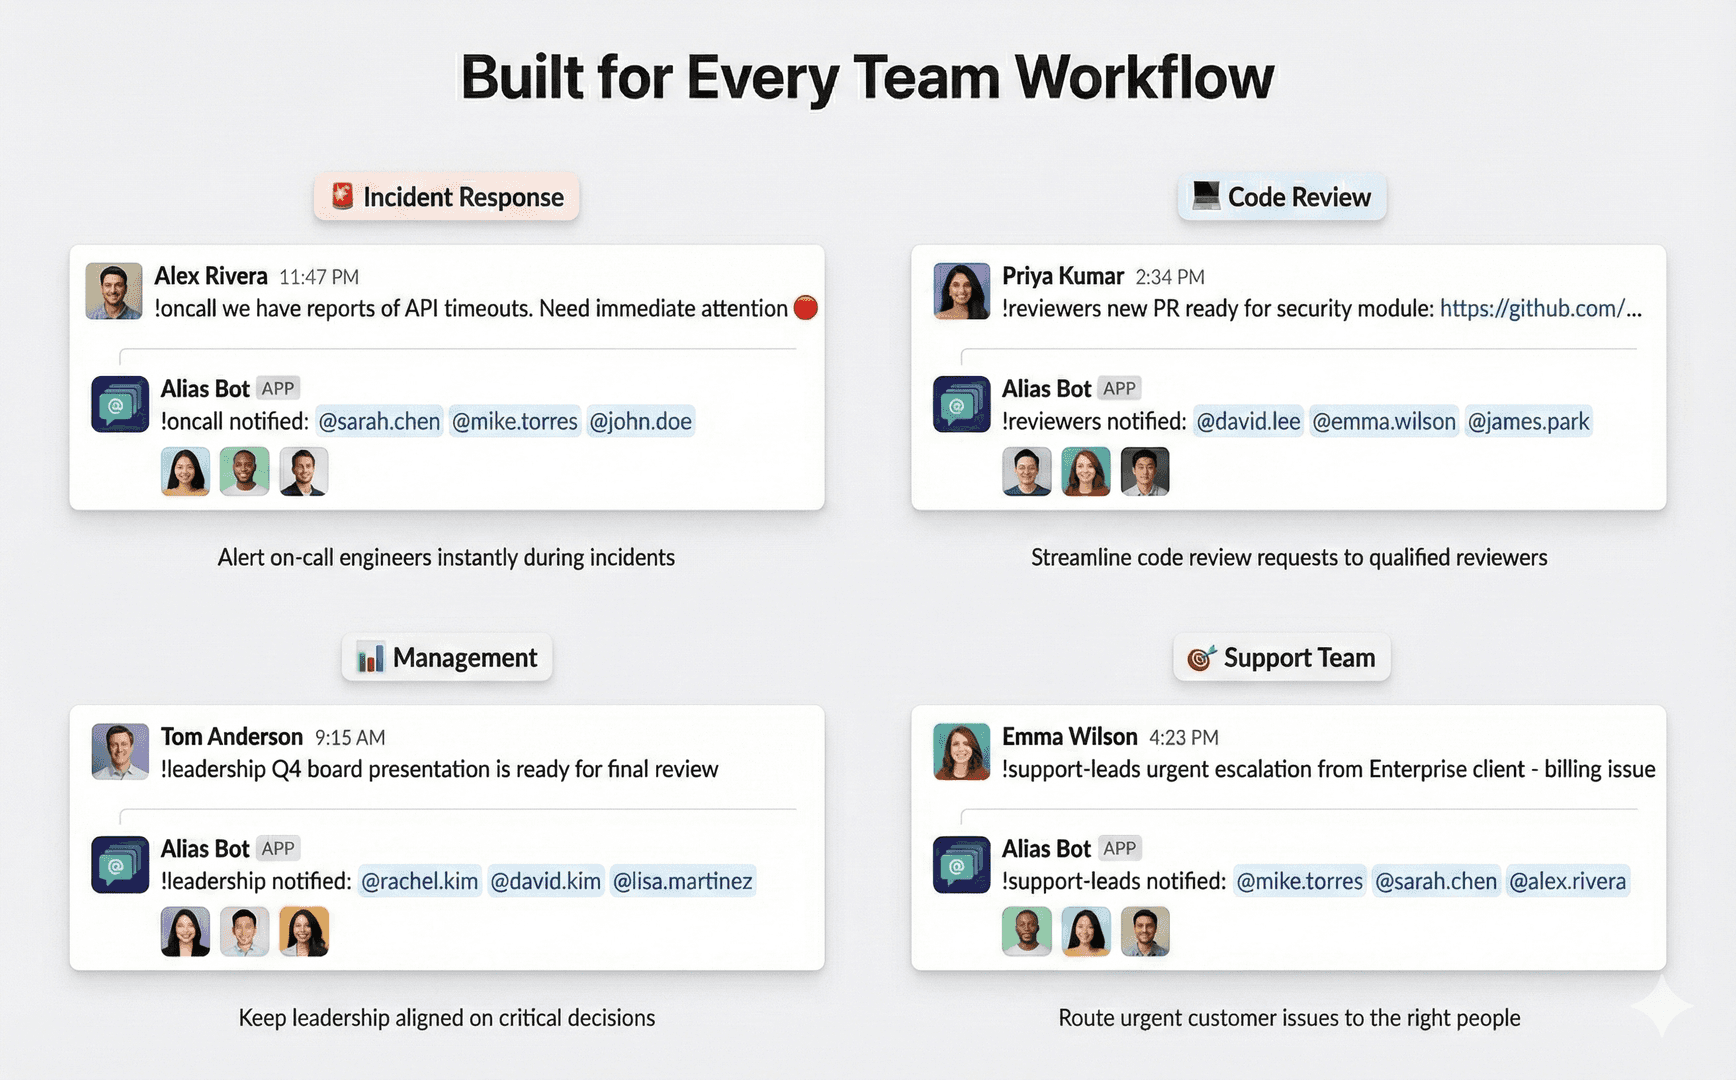Click the Alias Bot icon in Management card
This screenshot has width=1736, height=1080.
point(120,864)
